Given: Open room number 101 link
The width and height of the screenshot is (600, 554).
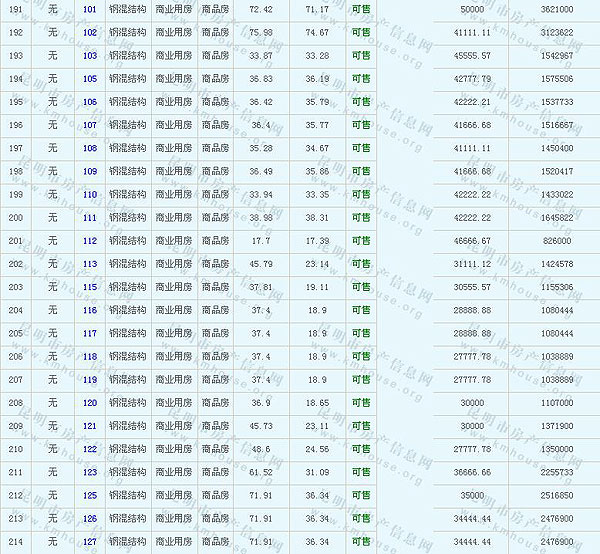Looking at the screenshot, I should tap(90, 9).
